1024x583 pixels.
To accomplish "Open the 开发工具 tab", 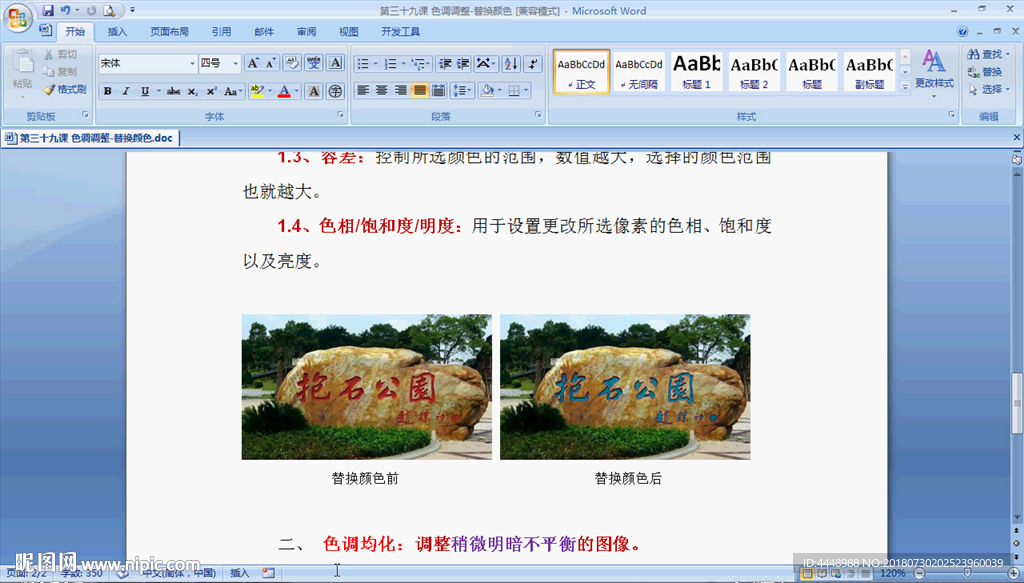I will [x=400, y=31].
